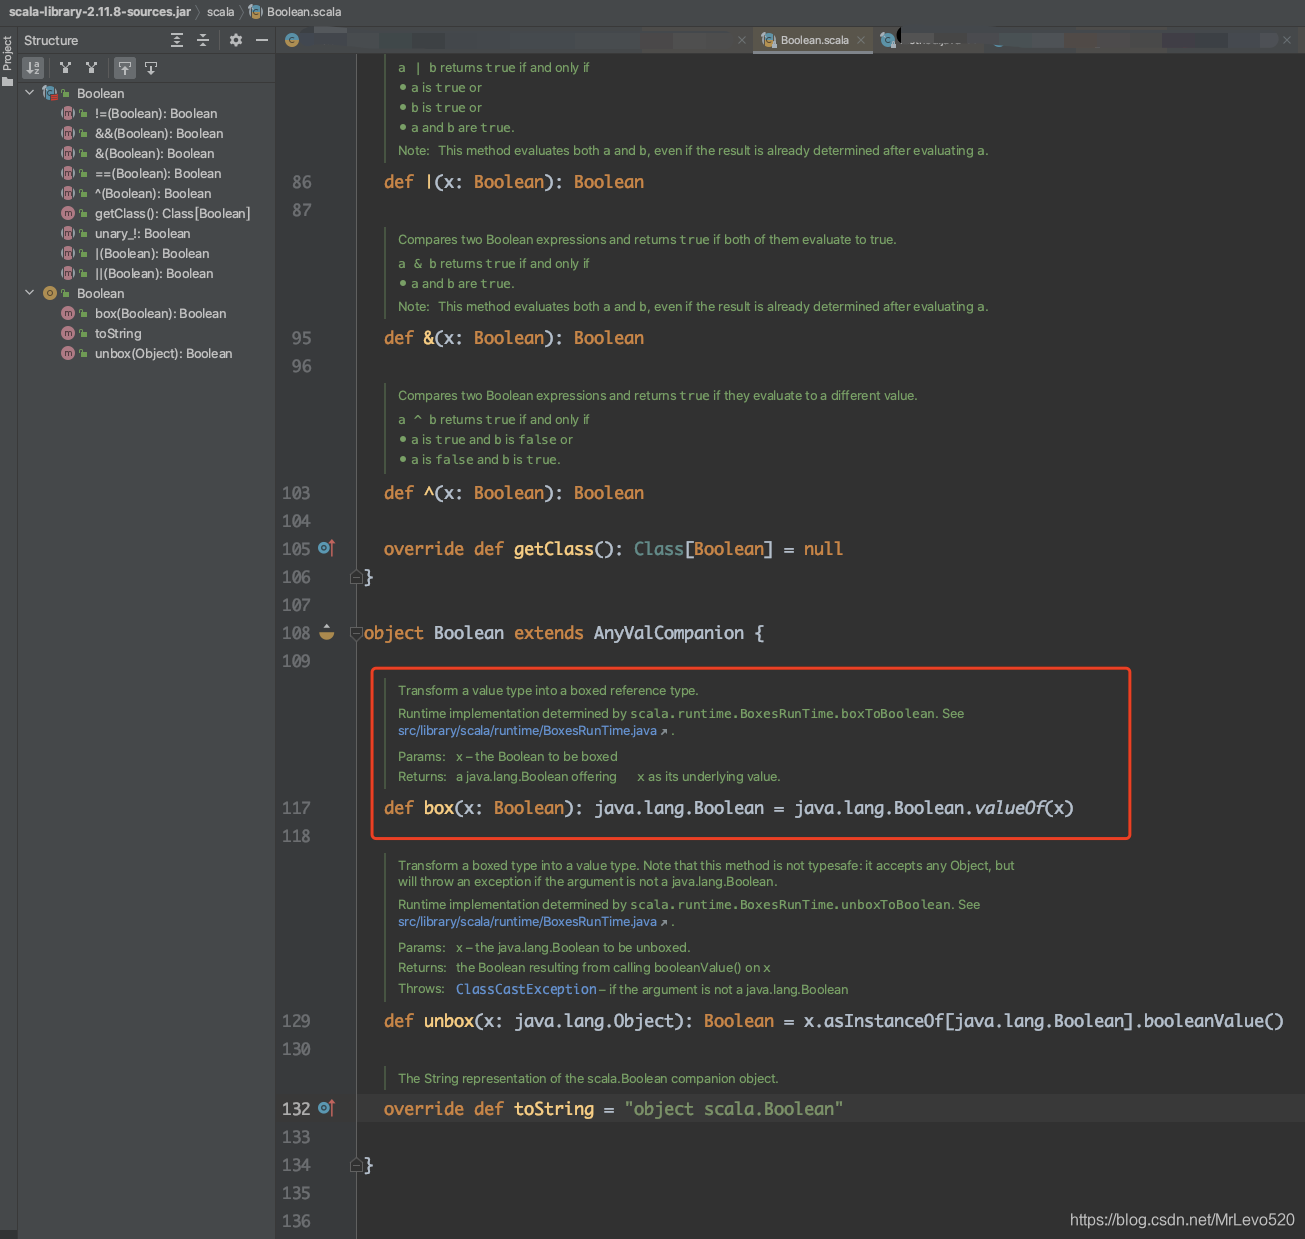Select |(Boolean): Boolean in Structure tree
Image resolution: width=1305 pixels, height=1239 pixels.
click(x=152, y=253)
